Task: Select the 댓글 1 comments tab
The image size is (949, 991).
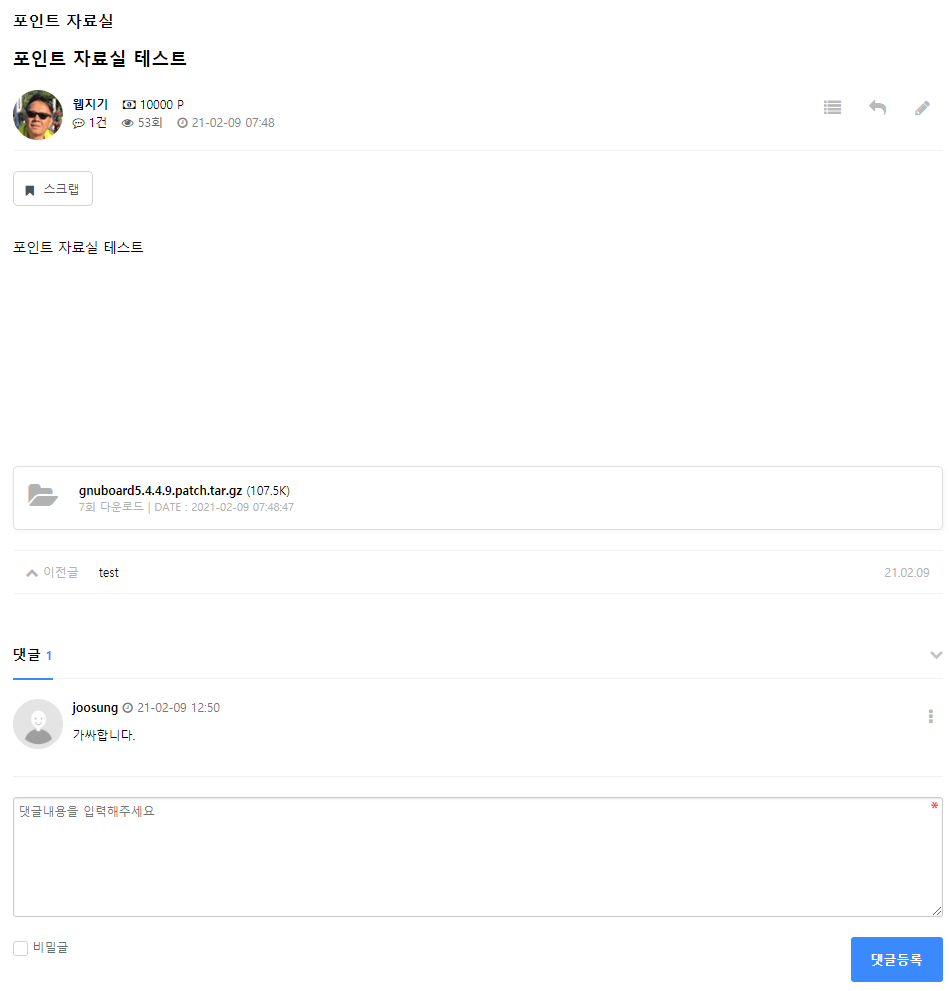Action: [x=33, y=655]
